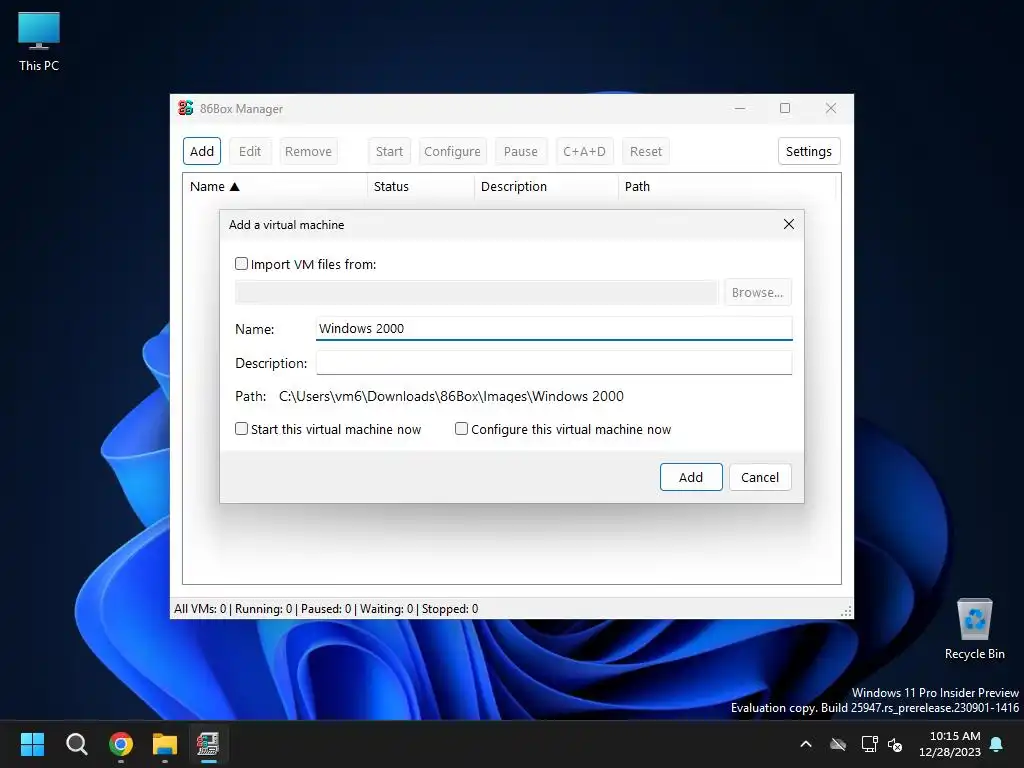Click the Name field with Windows 2000
Viewport: 1024px width, 768px height.
click(554, 328)
